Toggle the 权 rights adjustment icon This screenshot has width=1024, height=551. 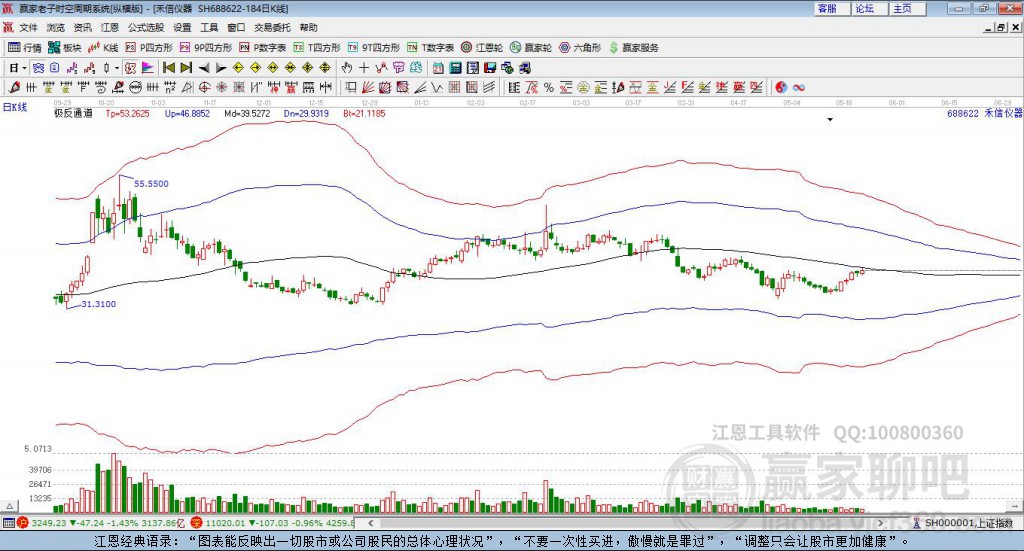(x=130, y=68)
